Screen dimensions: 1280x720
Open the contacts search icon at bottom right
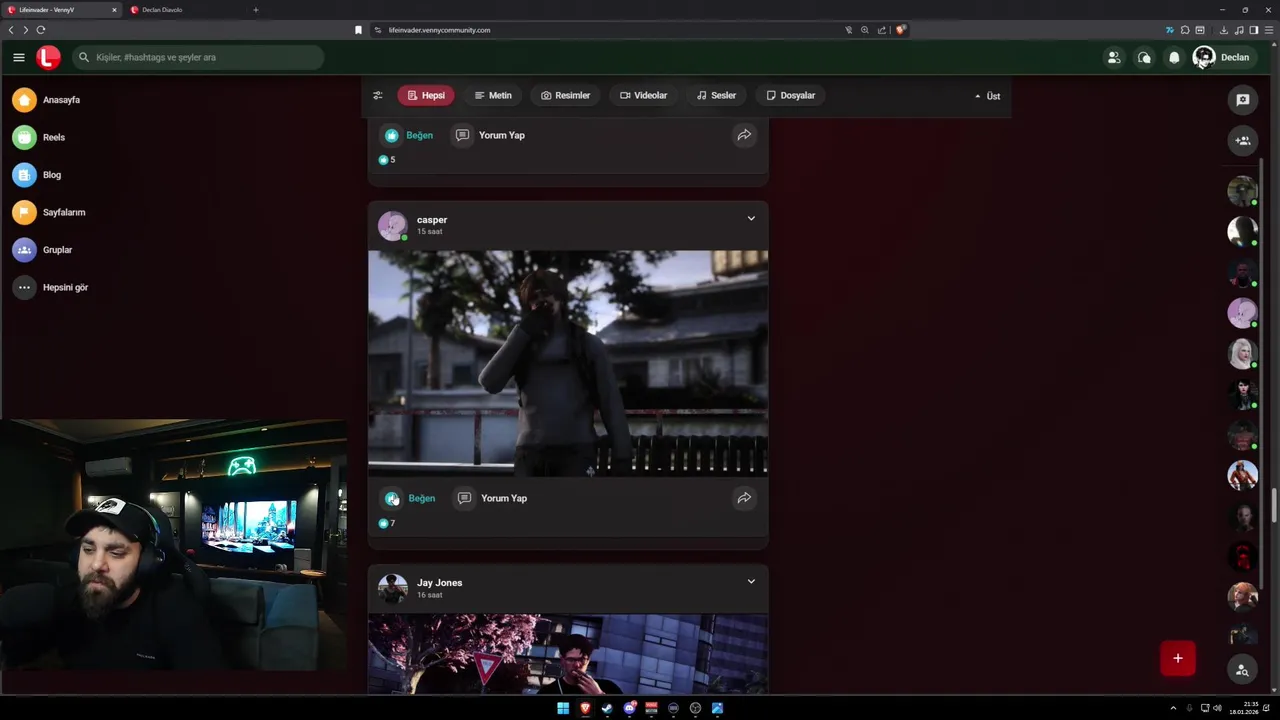[x=1242, y=670]
